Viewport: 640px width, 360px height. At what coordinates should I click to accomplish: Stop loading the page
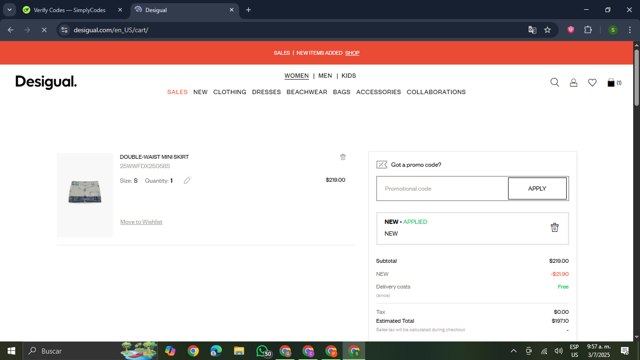[x=44, y=30]
